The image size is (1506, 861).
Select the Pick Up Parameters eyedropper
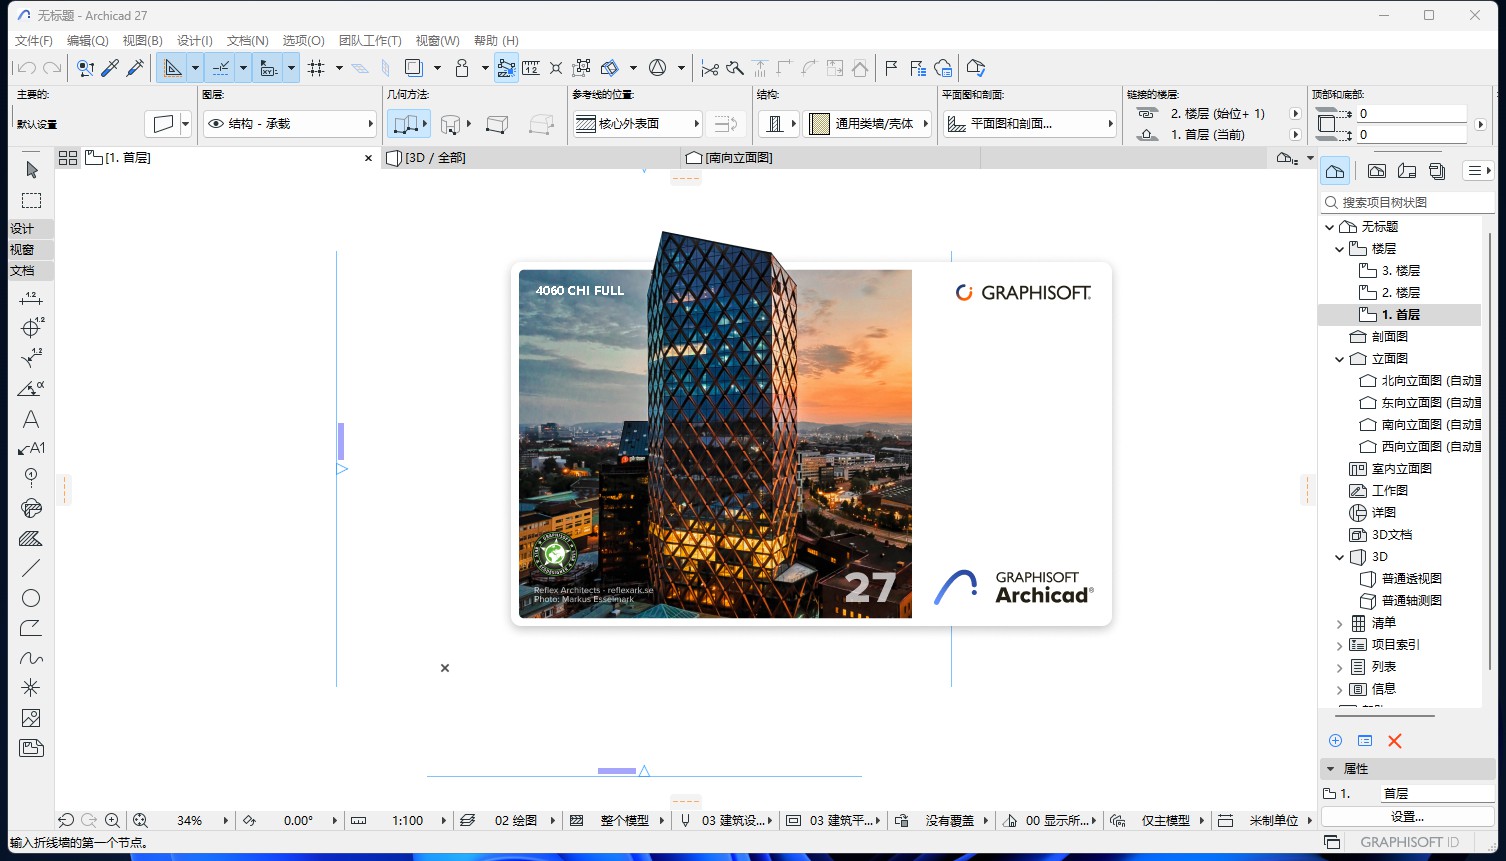pos(110,68)
